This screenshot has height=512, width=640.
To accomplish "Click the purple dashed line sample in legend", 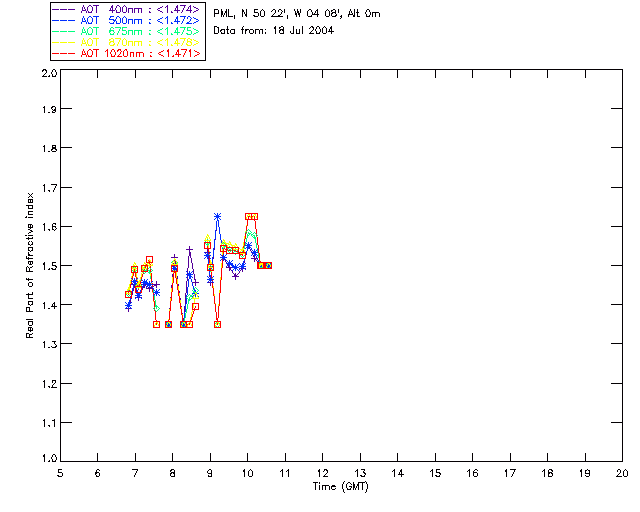I will click(x=64, y=9).
